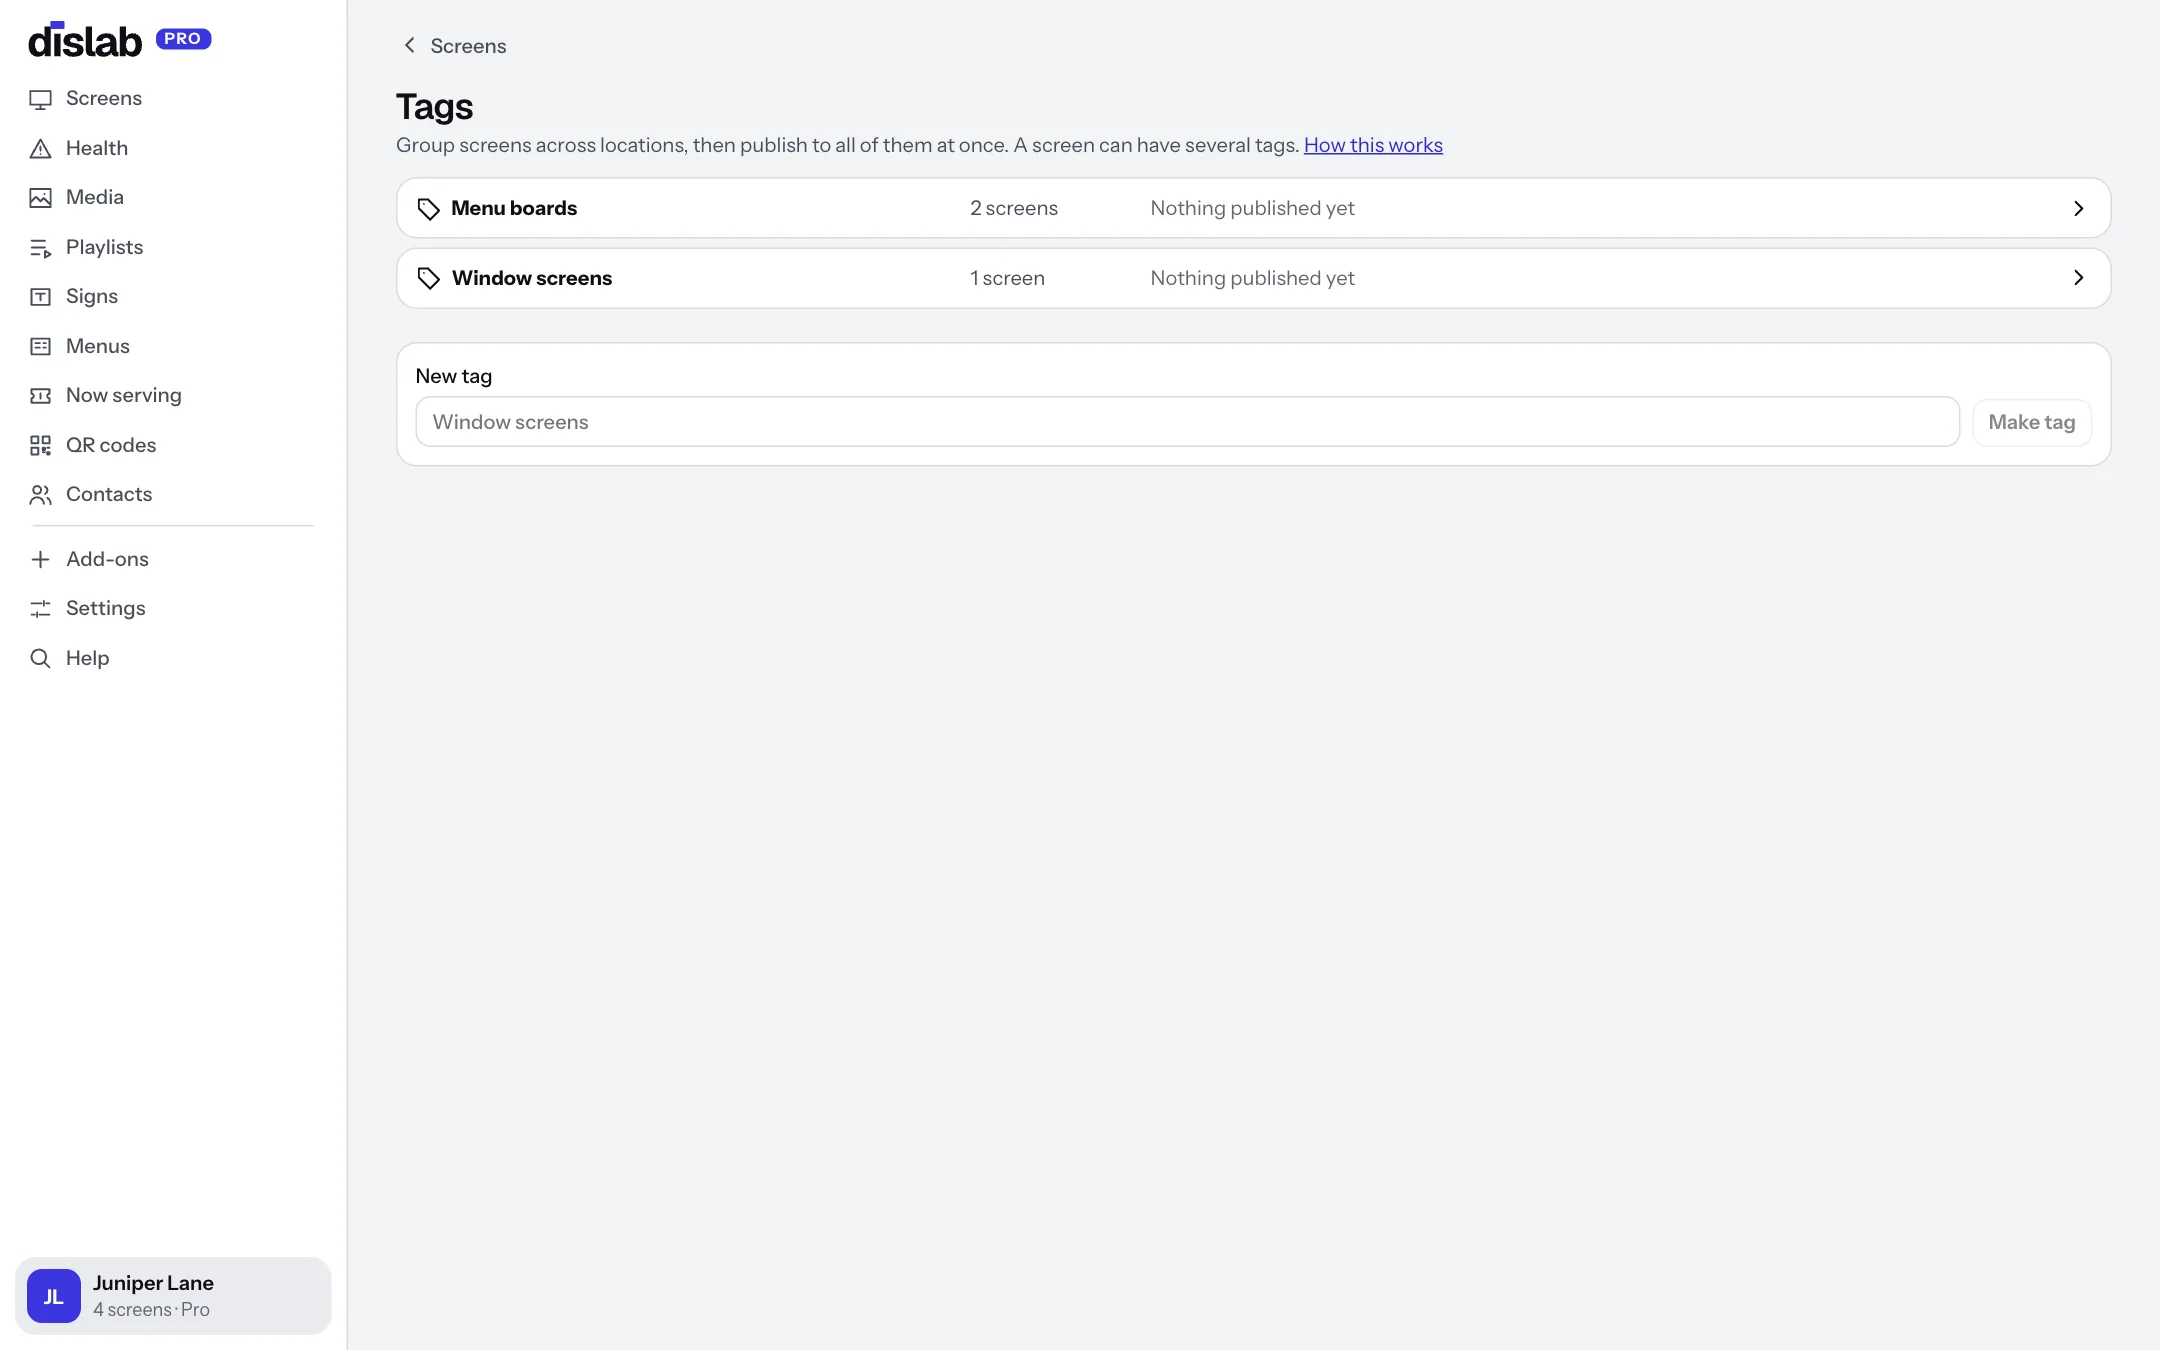Click the 1 screen count
The height and width of the screenshot is (1350, 2160).
pyautogui.click(x=1007, y=278)
